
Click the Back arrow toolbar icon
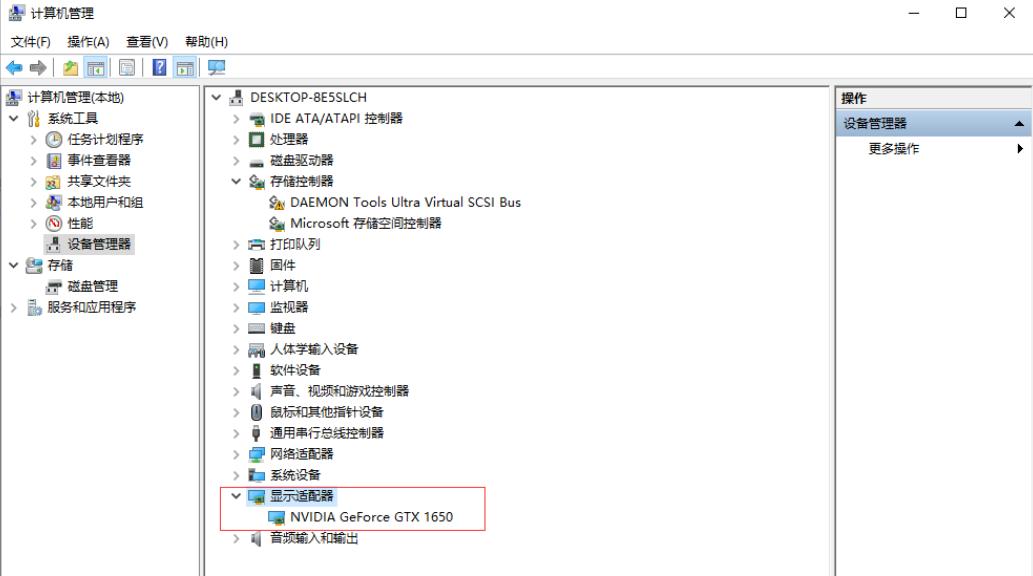coord(14,67)
